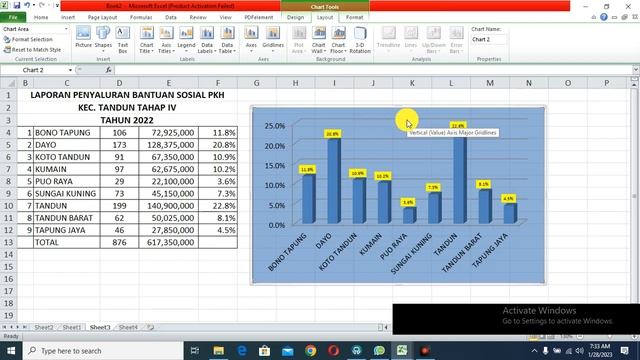This screenshot has height=360, width=640.
Task: Open Task View on taskbar
Action: pyautogui.click(x=195, y=351)
